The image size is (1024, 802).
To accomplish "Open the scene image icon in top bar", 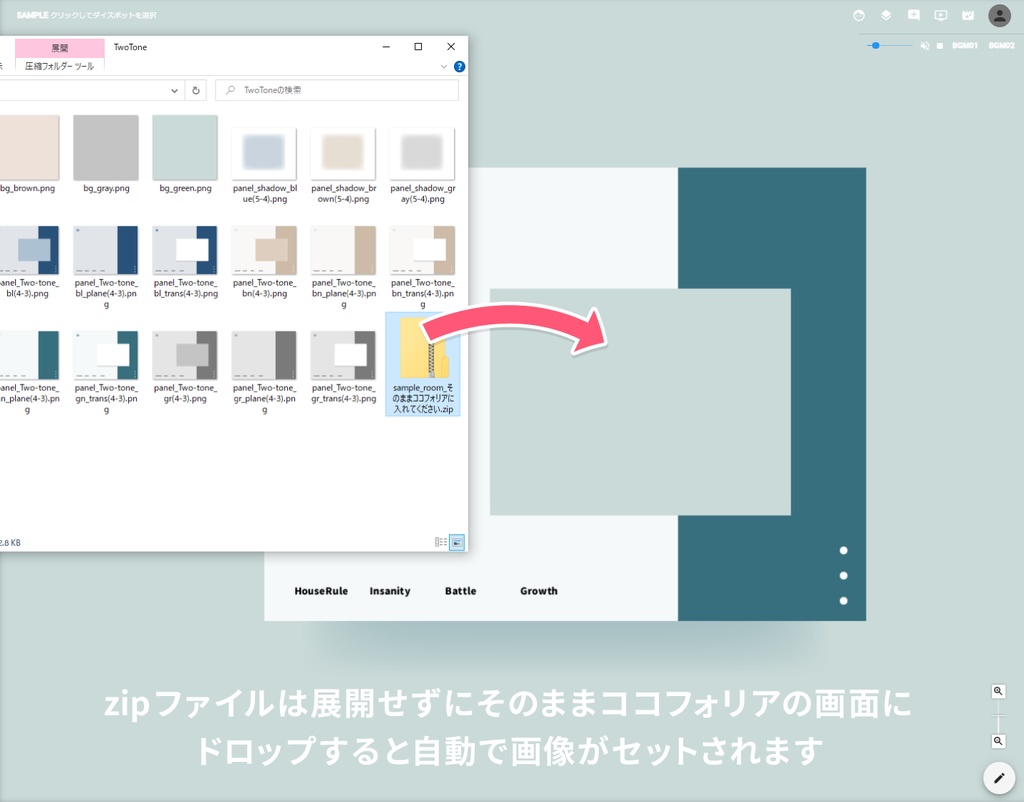I will pos(967,15).
